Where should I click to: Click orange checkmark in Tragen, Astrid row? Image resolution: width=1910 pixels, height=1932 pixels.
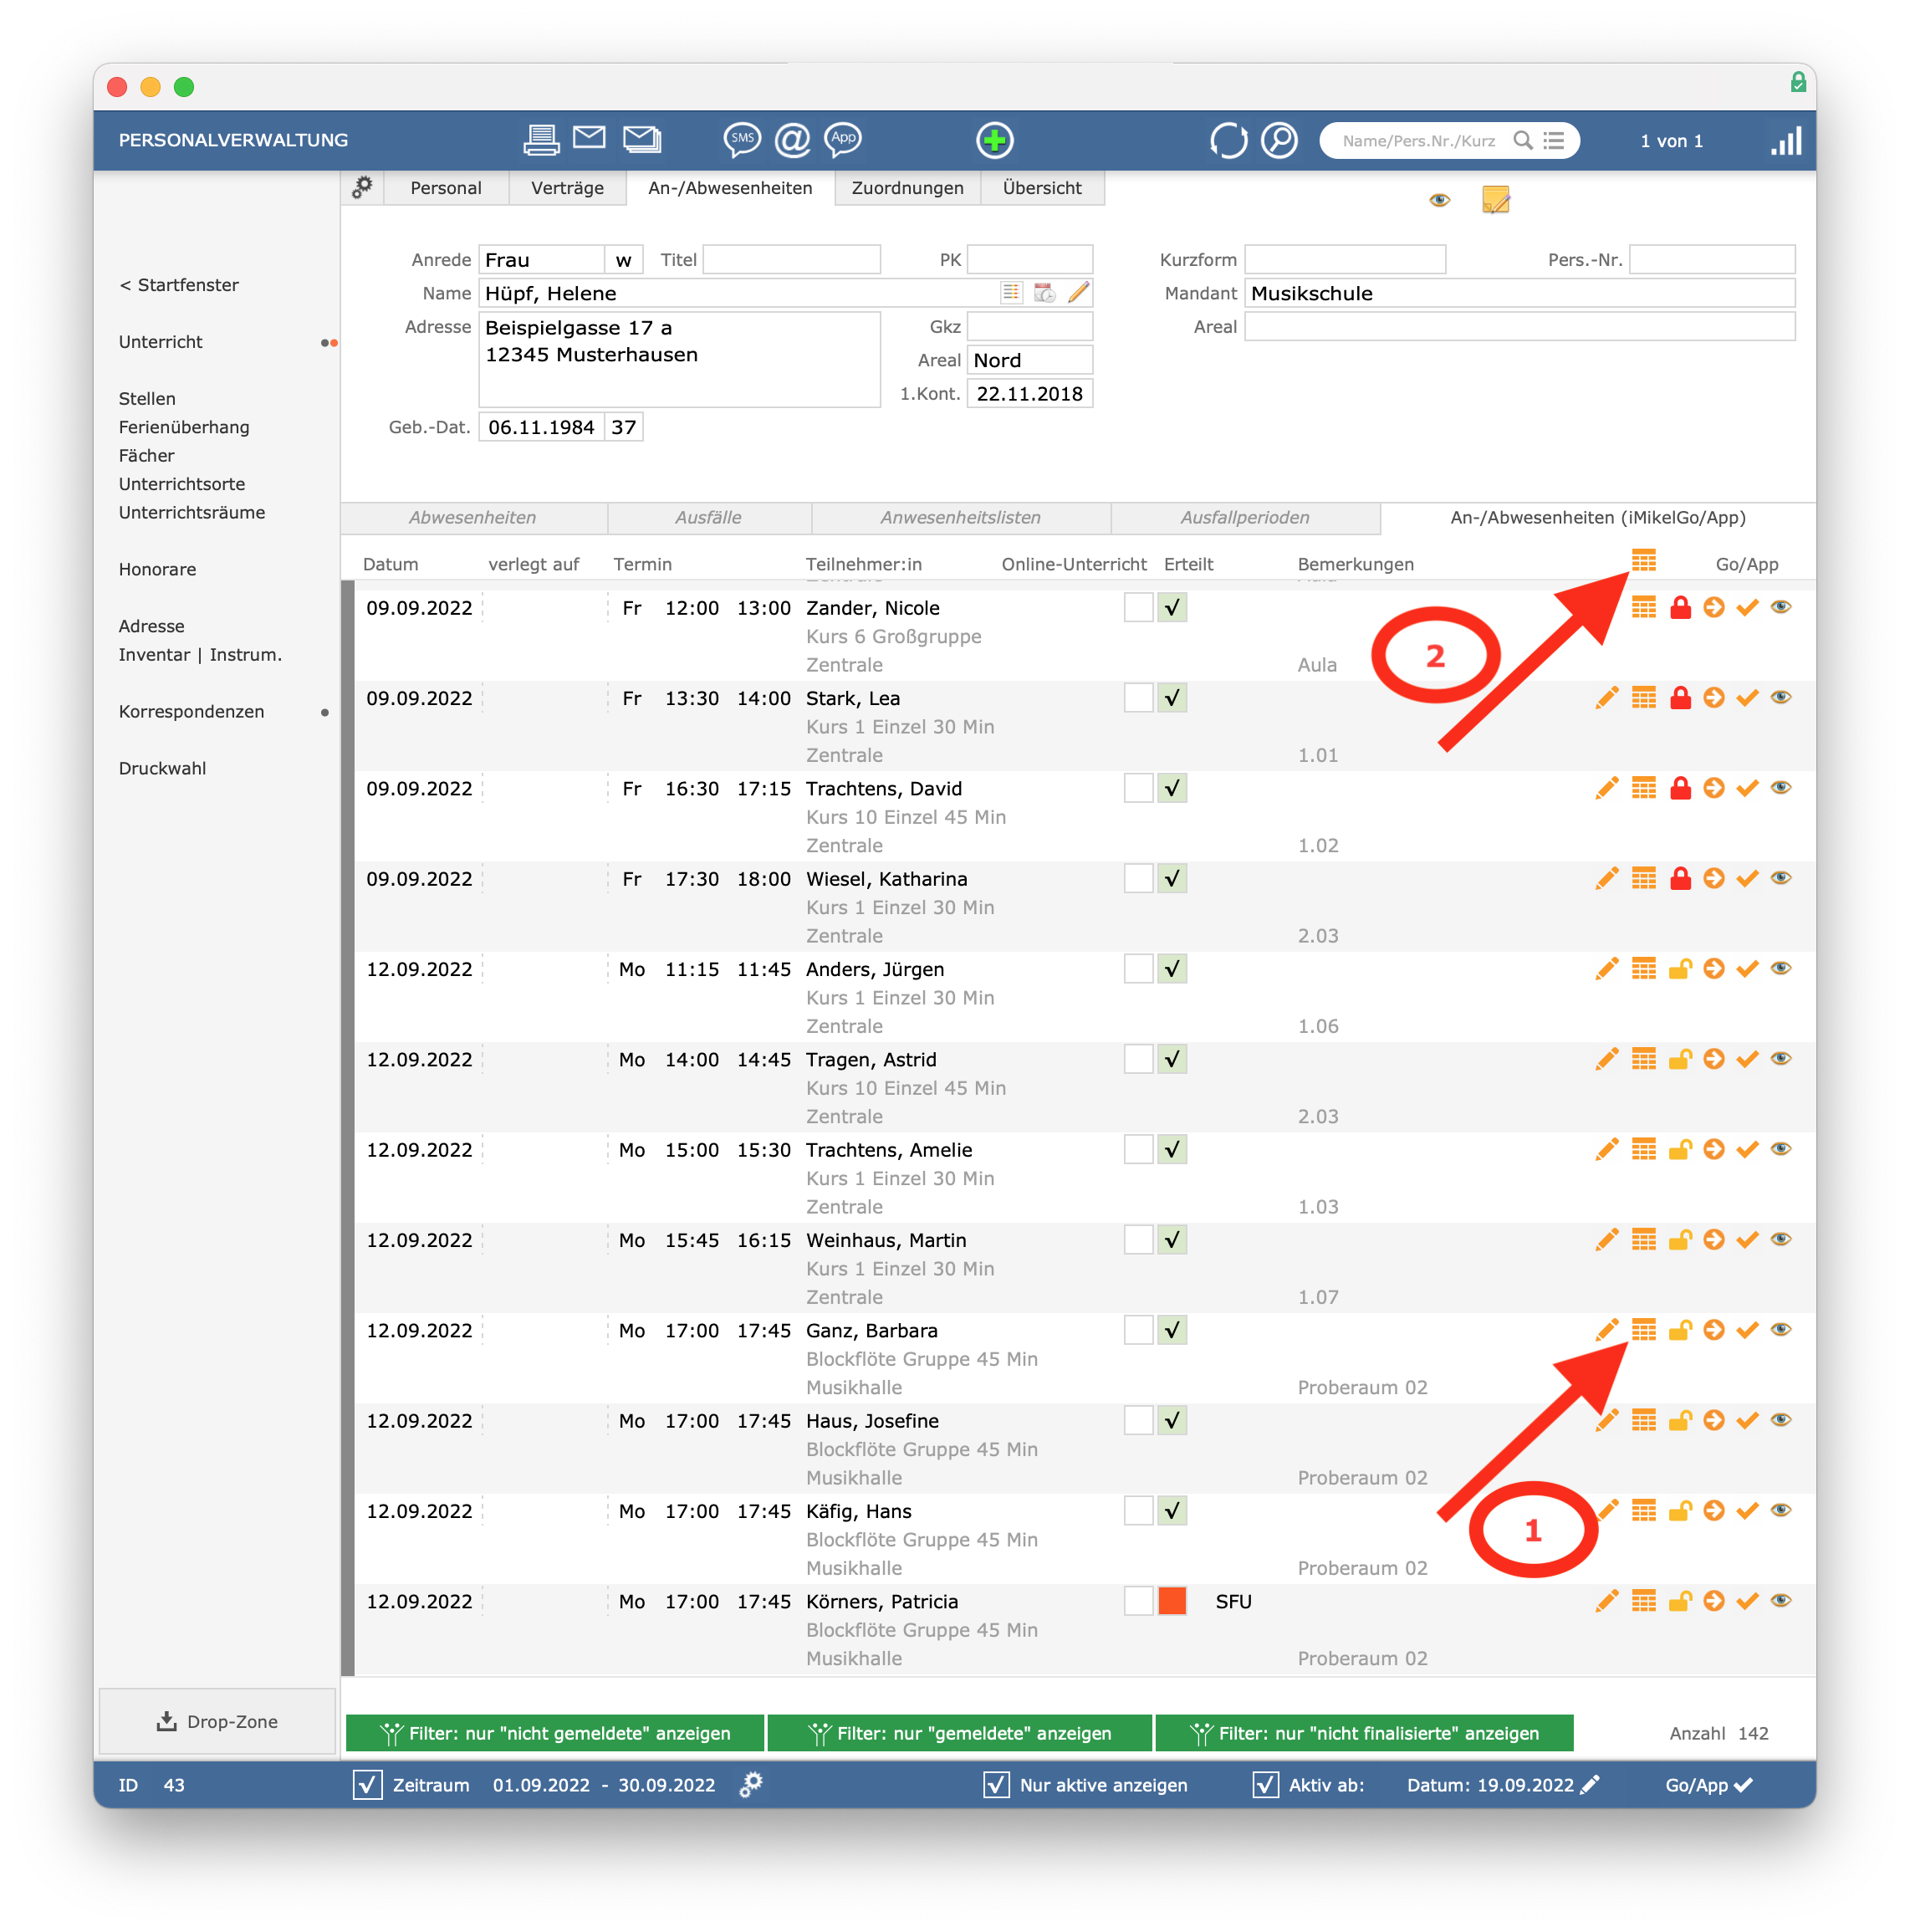pyautogui.click(x=1747, y=1059)
